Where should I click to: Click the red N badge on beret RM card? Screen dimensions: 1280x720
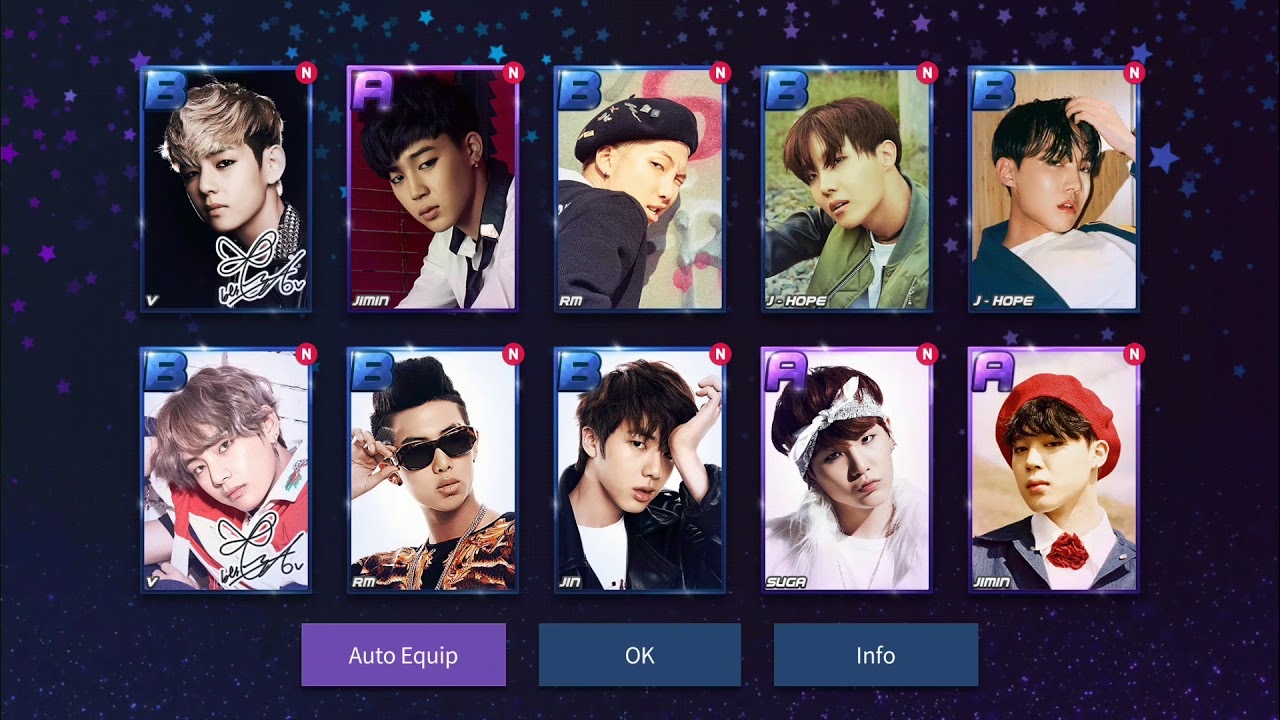[x=720, y=72]
